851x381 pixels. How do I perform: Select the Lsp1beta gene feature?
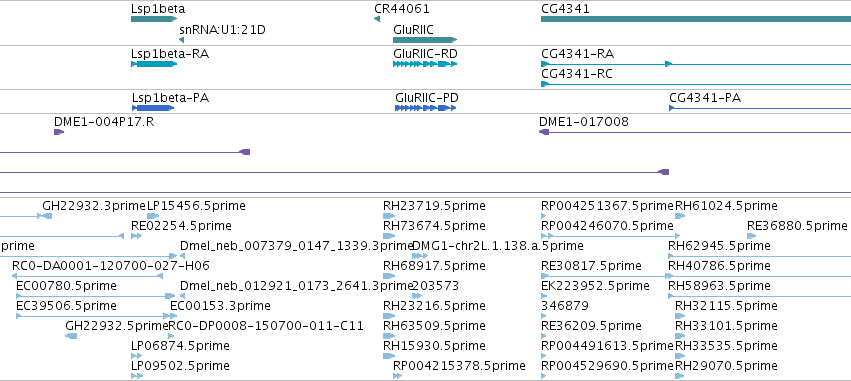[154, 19]
